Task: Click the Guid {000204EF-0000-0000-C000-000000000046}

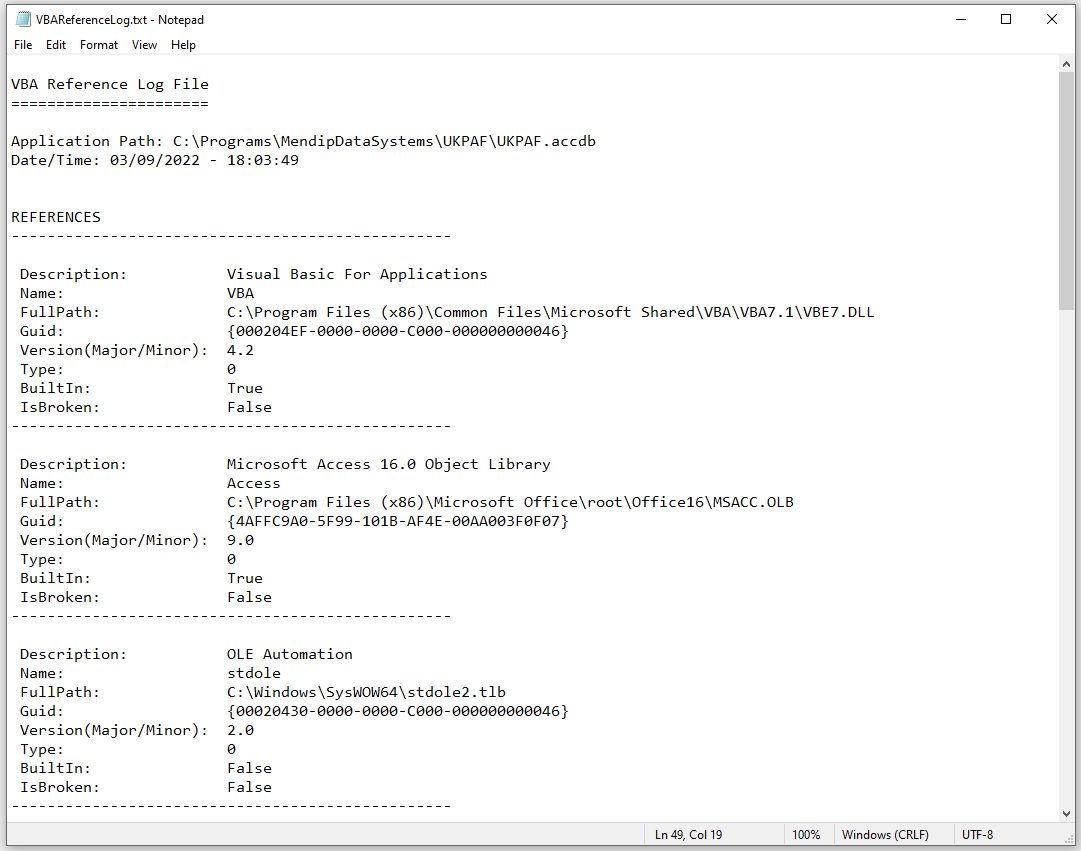Action: 398,332
